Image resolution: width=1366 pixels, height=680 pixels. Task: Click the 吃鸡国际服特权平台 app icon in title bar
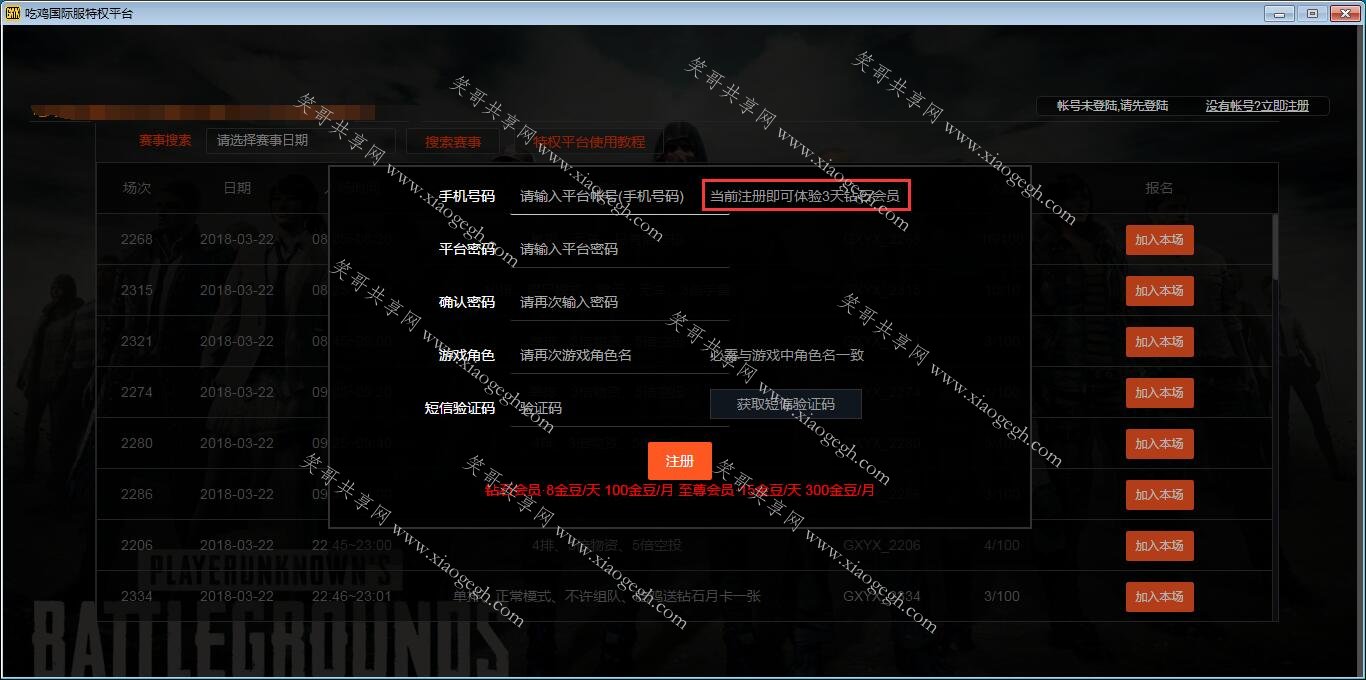[13, 13]
